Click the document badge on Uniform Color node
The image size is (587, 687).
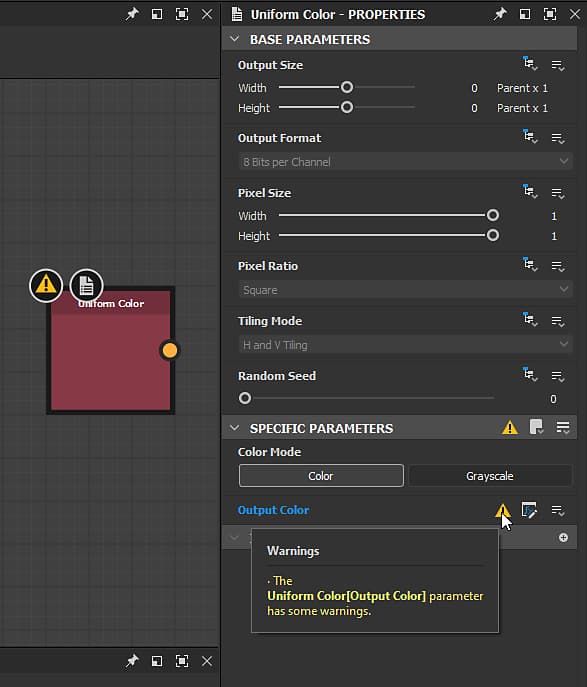[86, 286]
